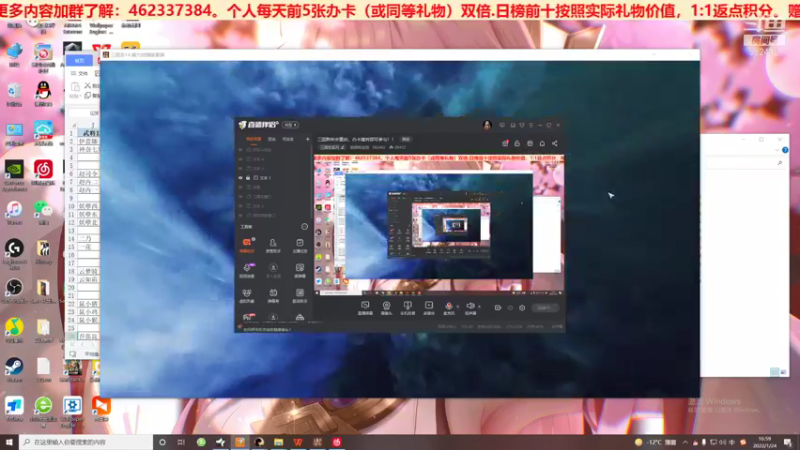
Task: Open the iTunes desktop icon
Action: tap(14, 212)
